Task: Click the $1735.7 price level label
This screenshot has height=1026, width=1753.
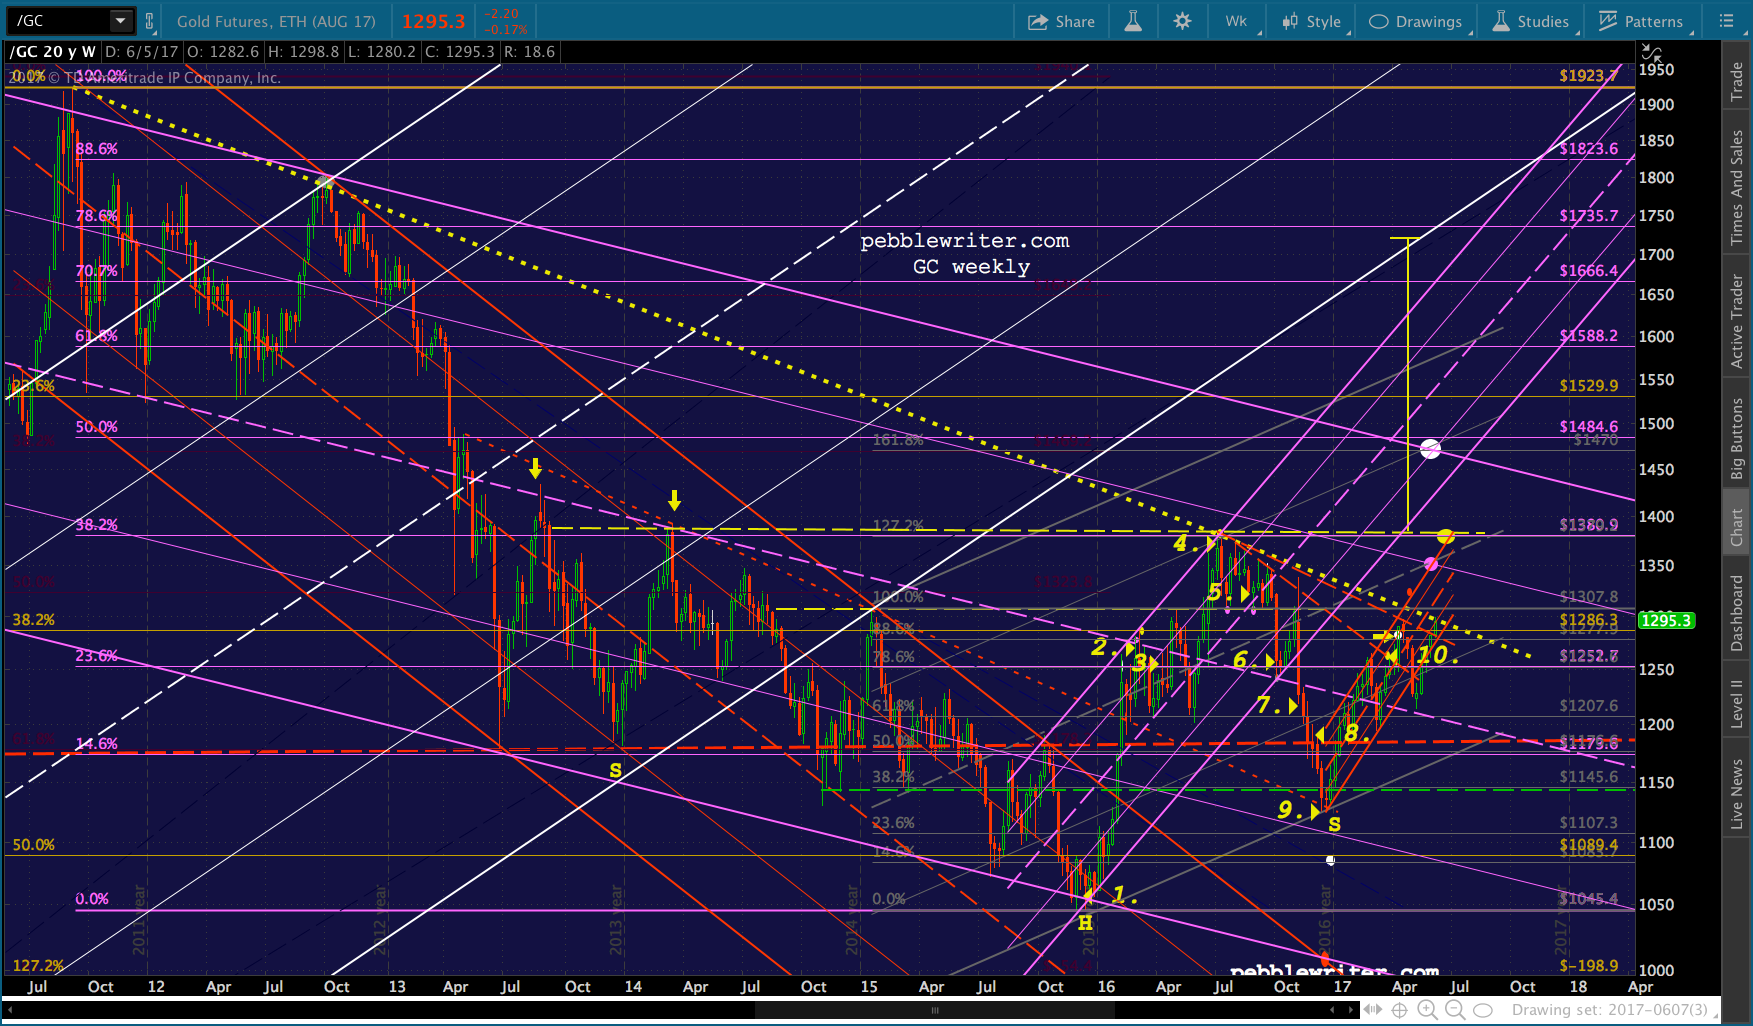Action: (1588, 216)
